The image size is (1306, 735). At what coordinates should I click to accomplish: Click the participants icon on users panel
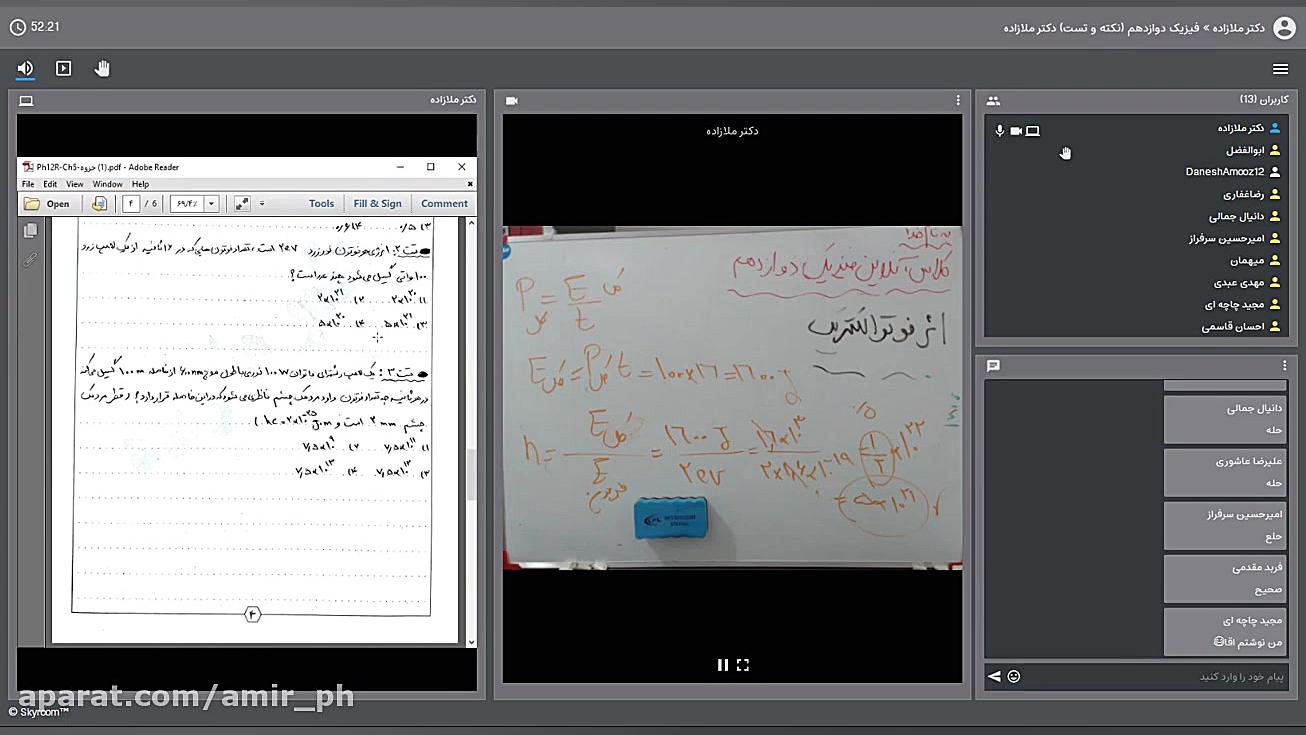(x=993, y=100)
